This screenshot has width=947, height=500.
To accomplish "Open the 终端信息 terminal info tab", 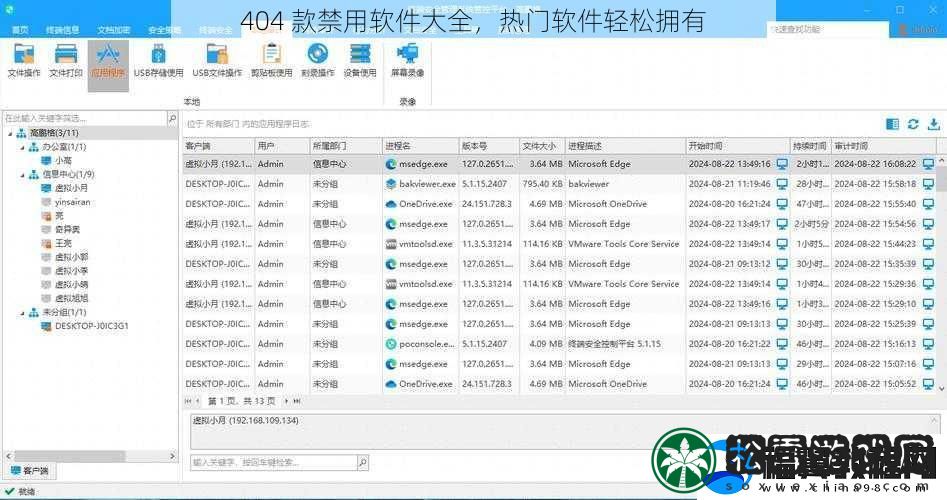I will point(62,30).
